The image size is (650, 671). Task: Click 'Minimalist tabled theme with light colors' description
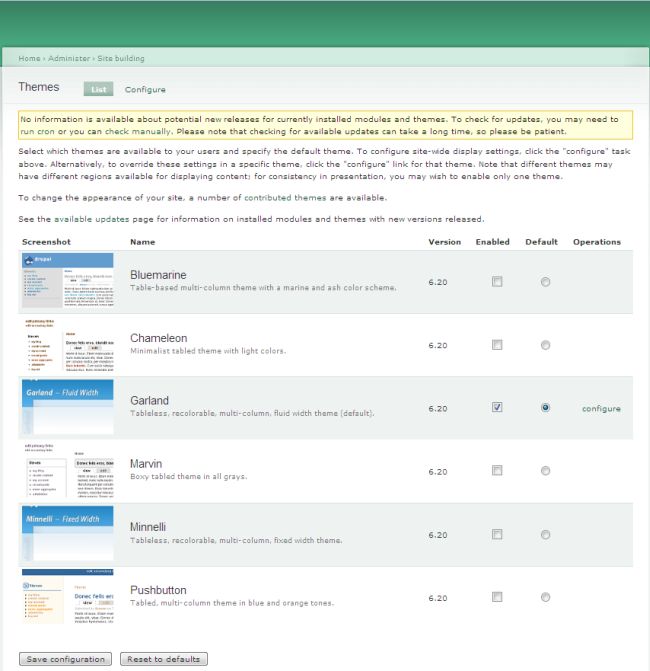coord(208,351)
